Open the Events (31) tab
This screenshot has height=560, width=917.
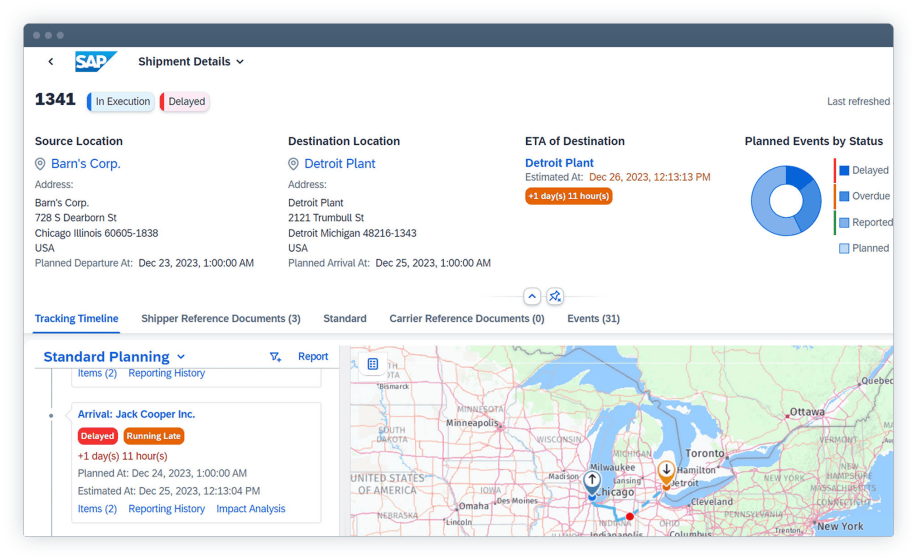[x=594, y=319]
